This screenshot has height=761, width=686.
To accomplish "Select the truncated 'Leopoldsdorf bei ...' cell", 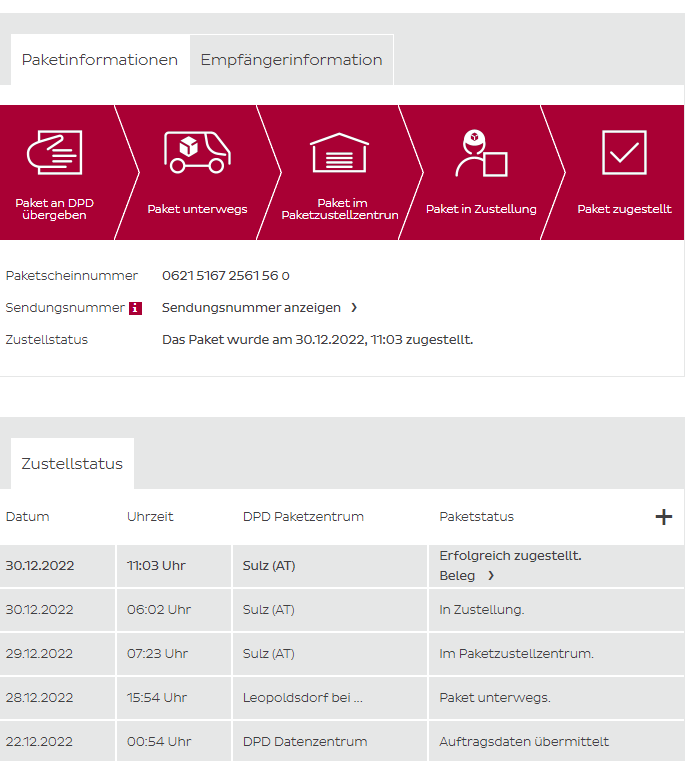I will pyautogui.click(x=302, y=698).
